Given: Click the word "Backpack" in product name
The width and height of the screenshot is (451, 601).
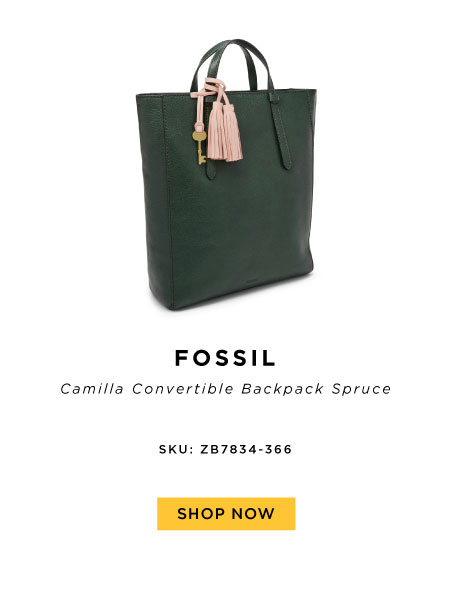Looking at the screenshot, I should [x=282, y=389].
